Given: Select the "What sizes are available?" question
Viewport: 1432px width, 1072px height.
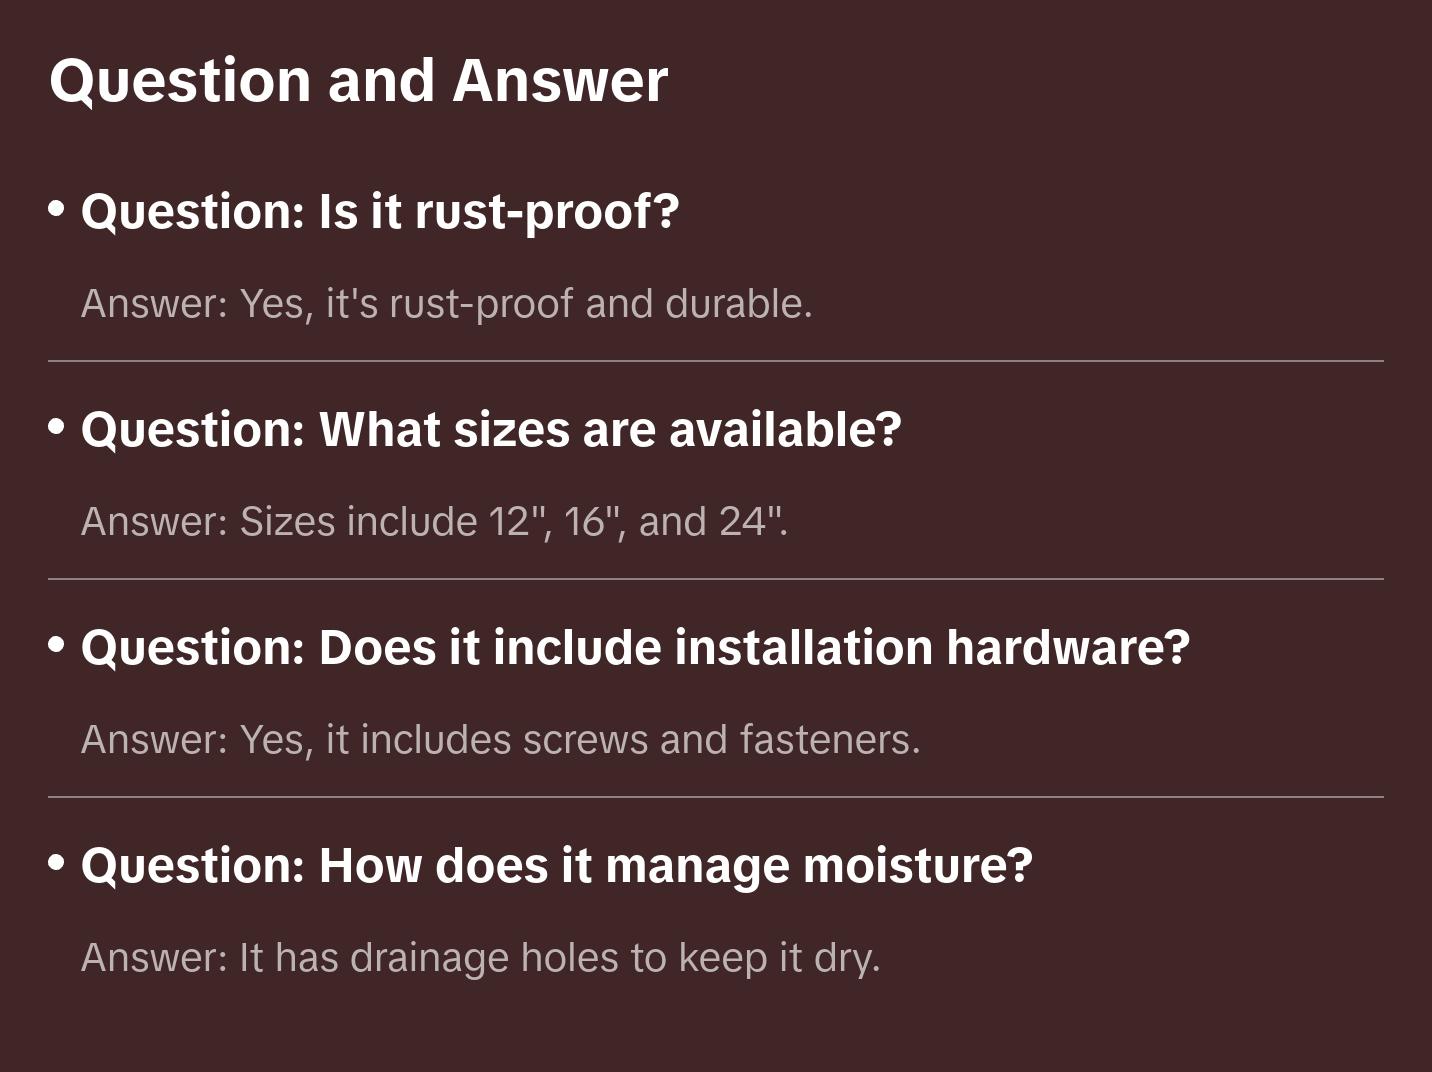Looking at the screenshot, I should pyautogui.click(x=491, y=430).
